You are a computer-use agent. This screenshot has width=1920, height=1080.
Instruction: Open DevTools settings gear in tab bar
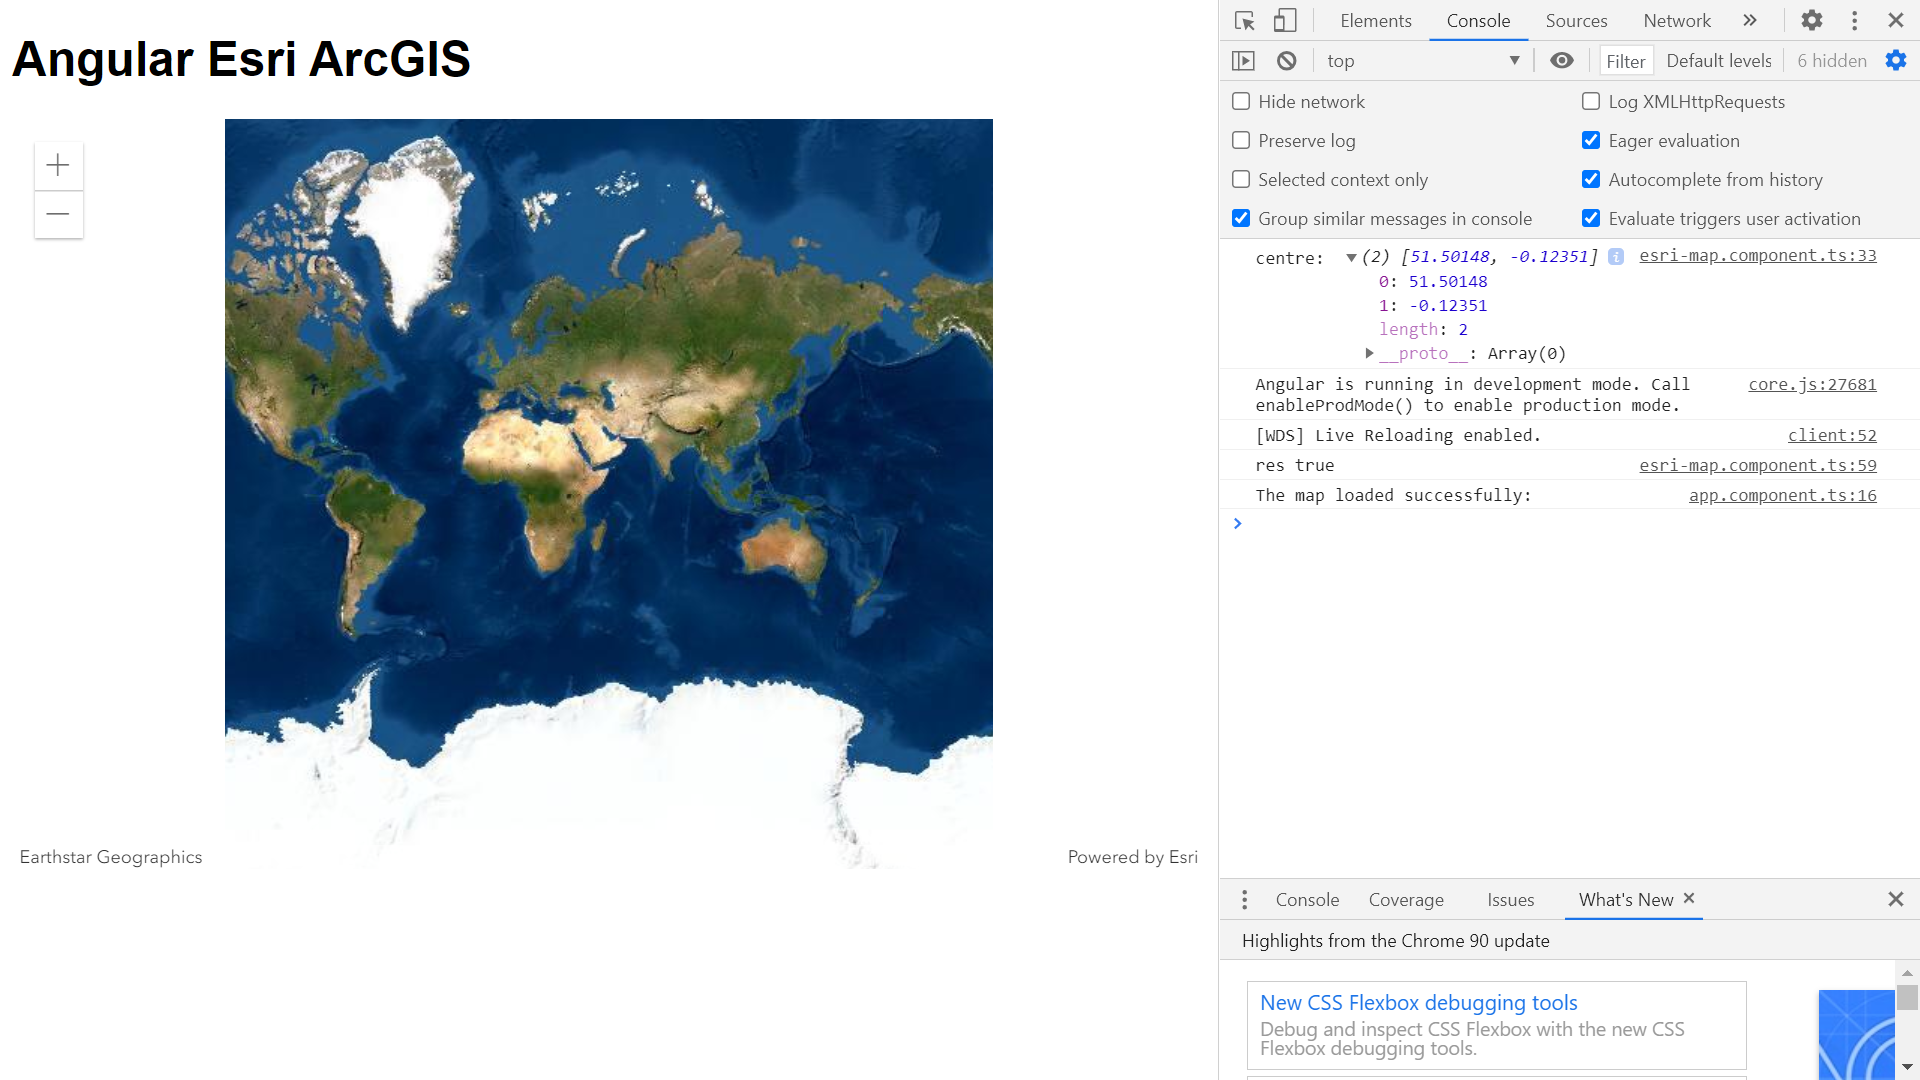pyautogui.click(x=1812, y=20)
